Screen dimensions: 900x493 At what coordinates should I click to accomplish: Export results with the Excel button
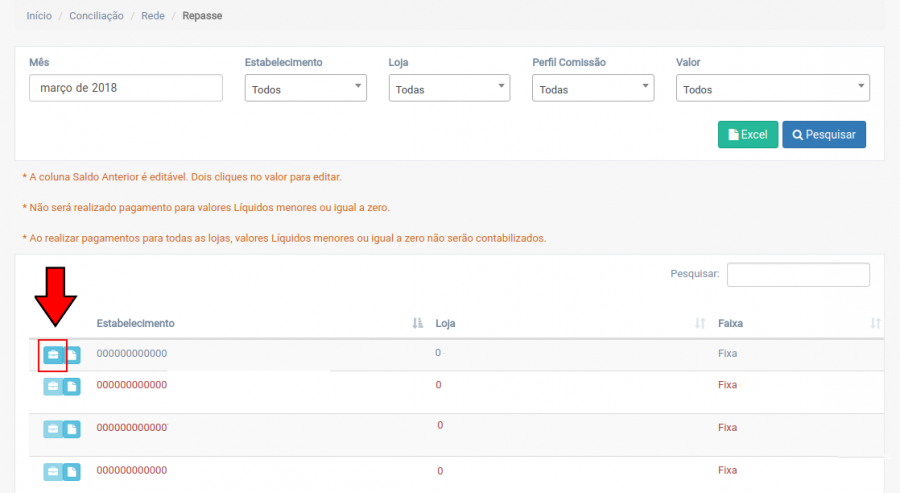point(747,135)
